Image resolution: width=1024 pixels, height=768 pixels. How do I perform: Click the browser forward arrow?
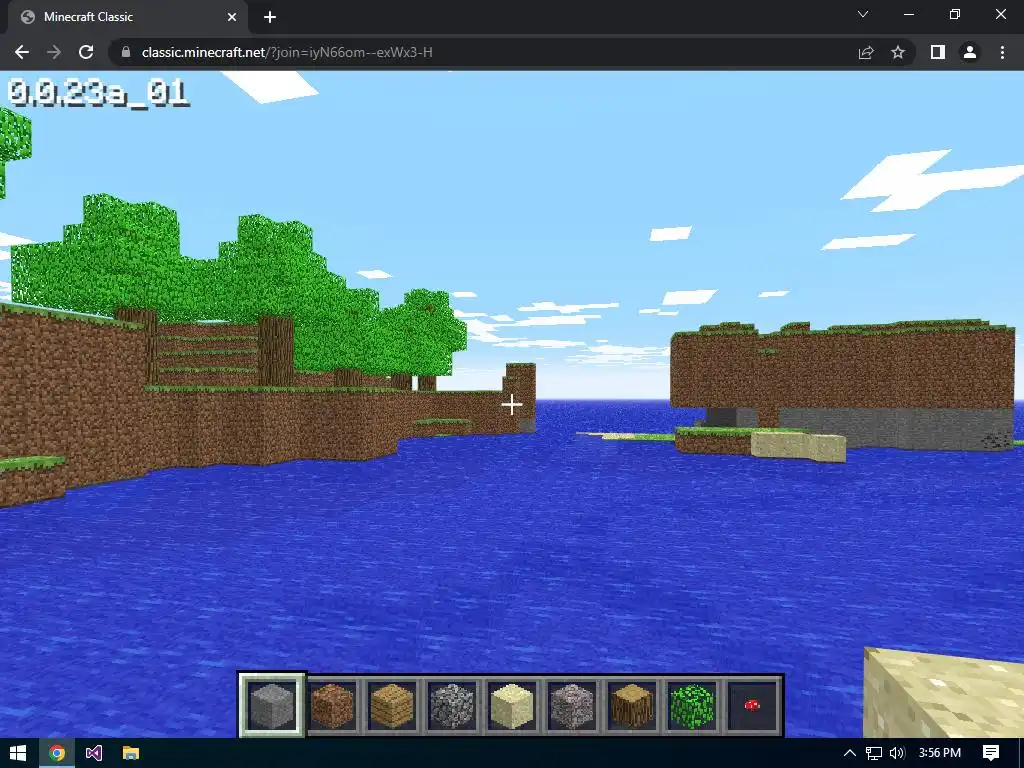tap(54, 52)
